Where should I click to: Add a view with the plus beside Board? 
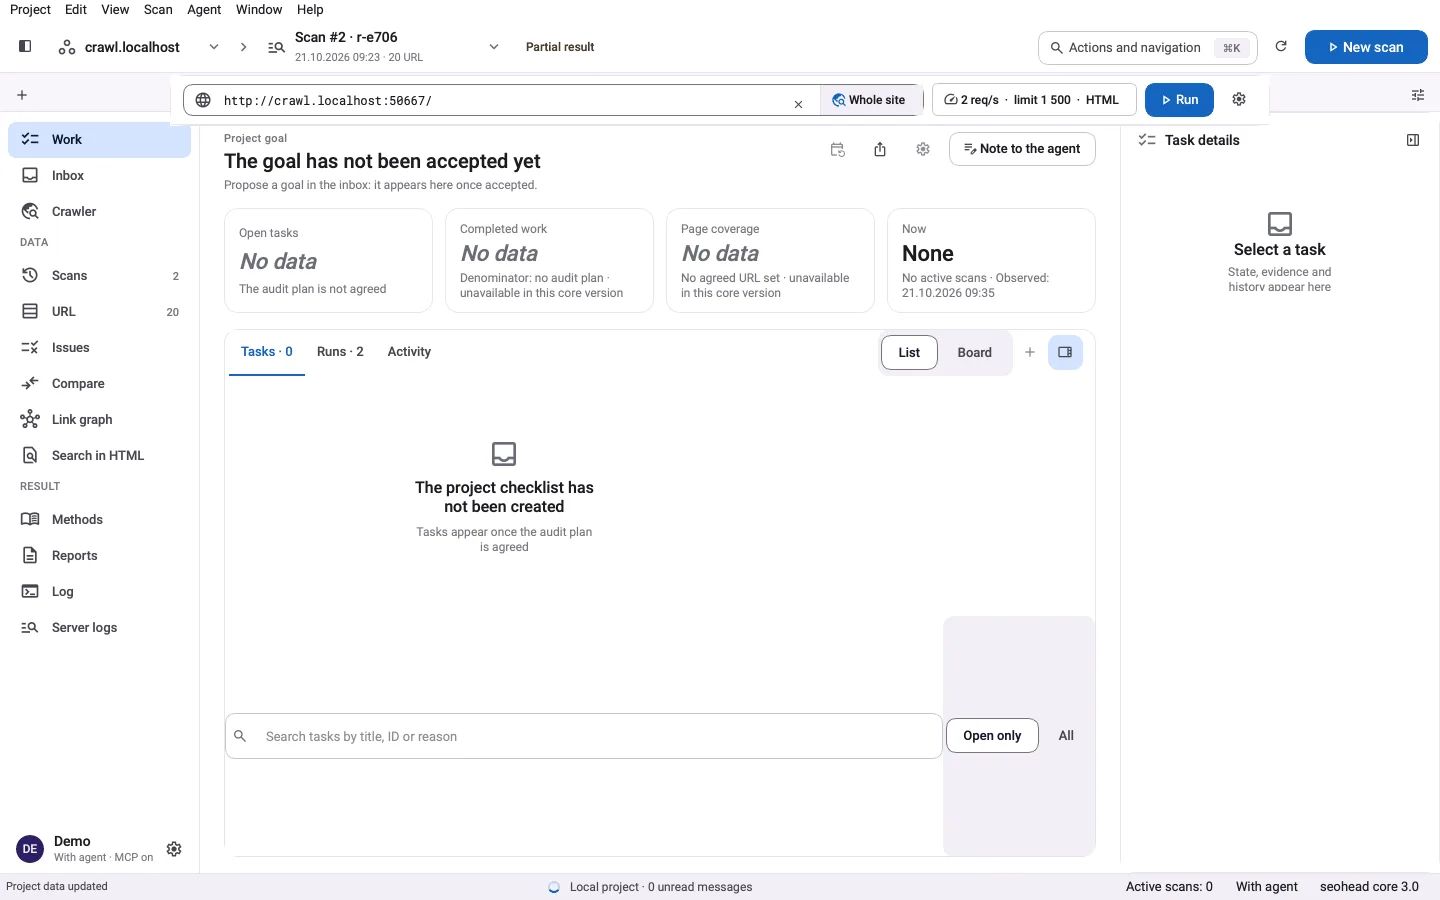1030,352
